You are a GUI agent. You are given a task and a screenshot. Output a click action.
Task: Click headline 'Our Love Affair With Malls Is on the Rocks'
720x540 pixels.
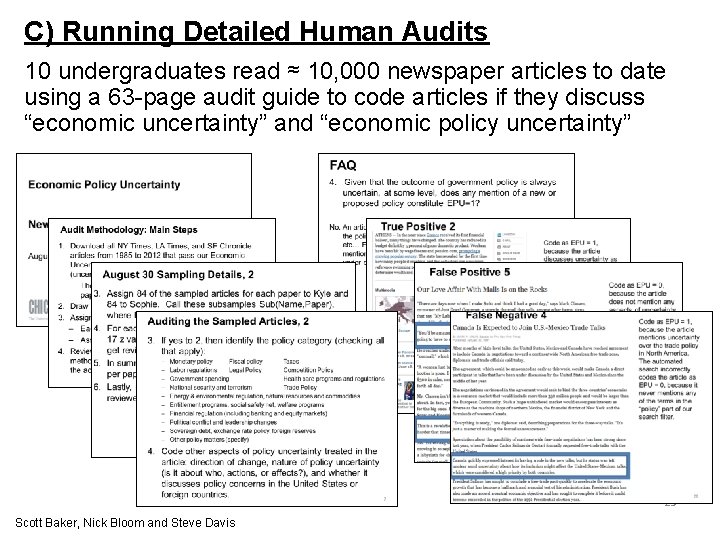point(482,289)
